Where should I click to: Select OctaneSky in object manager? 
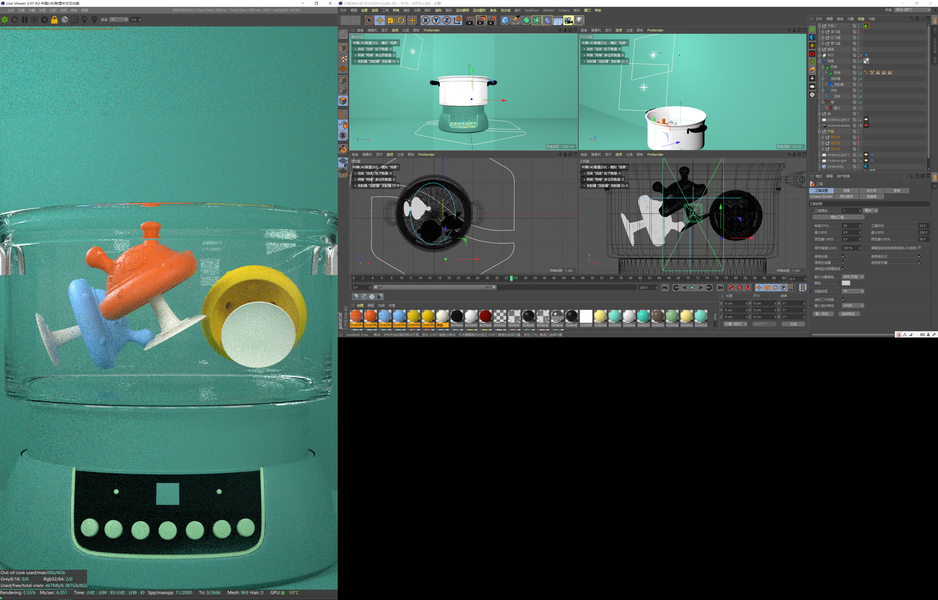[836, 166]
